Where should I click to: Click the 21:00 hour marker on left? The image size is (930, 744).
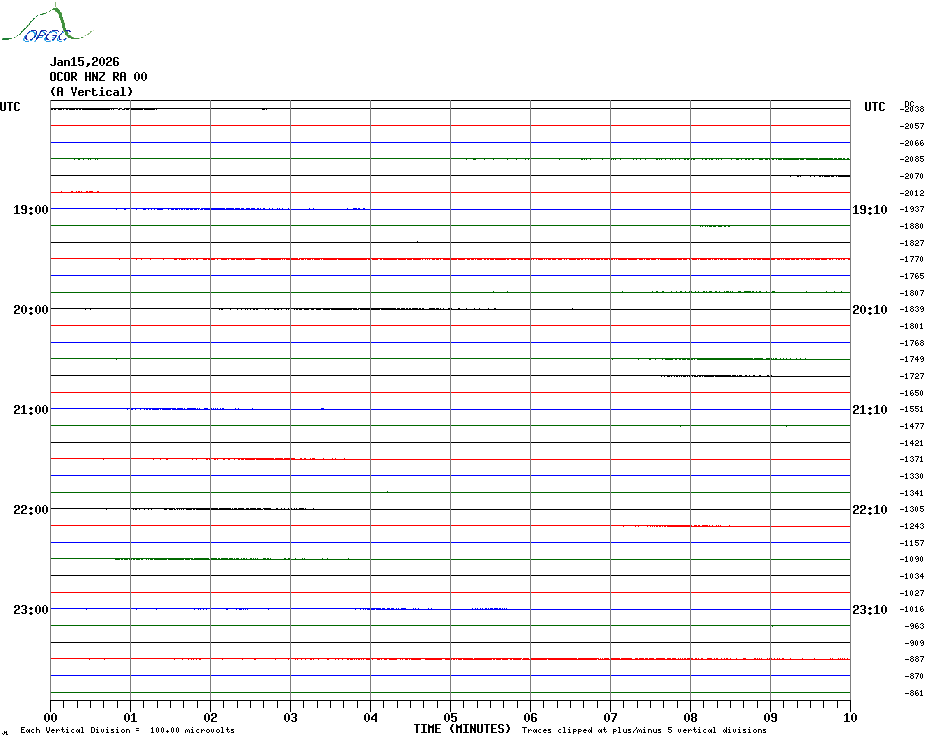(30, 410)
